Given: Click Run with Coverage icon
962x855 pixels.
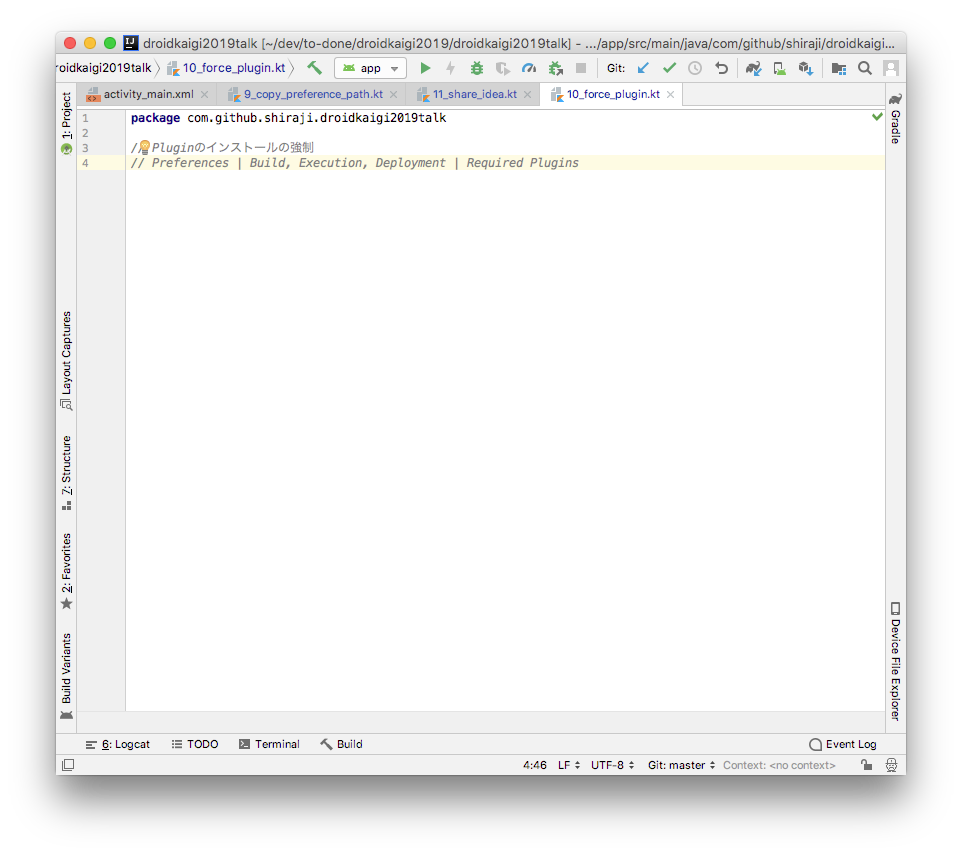Looking at the screenshot, I should click(503, 68).
